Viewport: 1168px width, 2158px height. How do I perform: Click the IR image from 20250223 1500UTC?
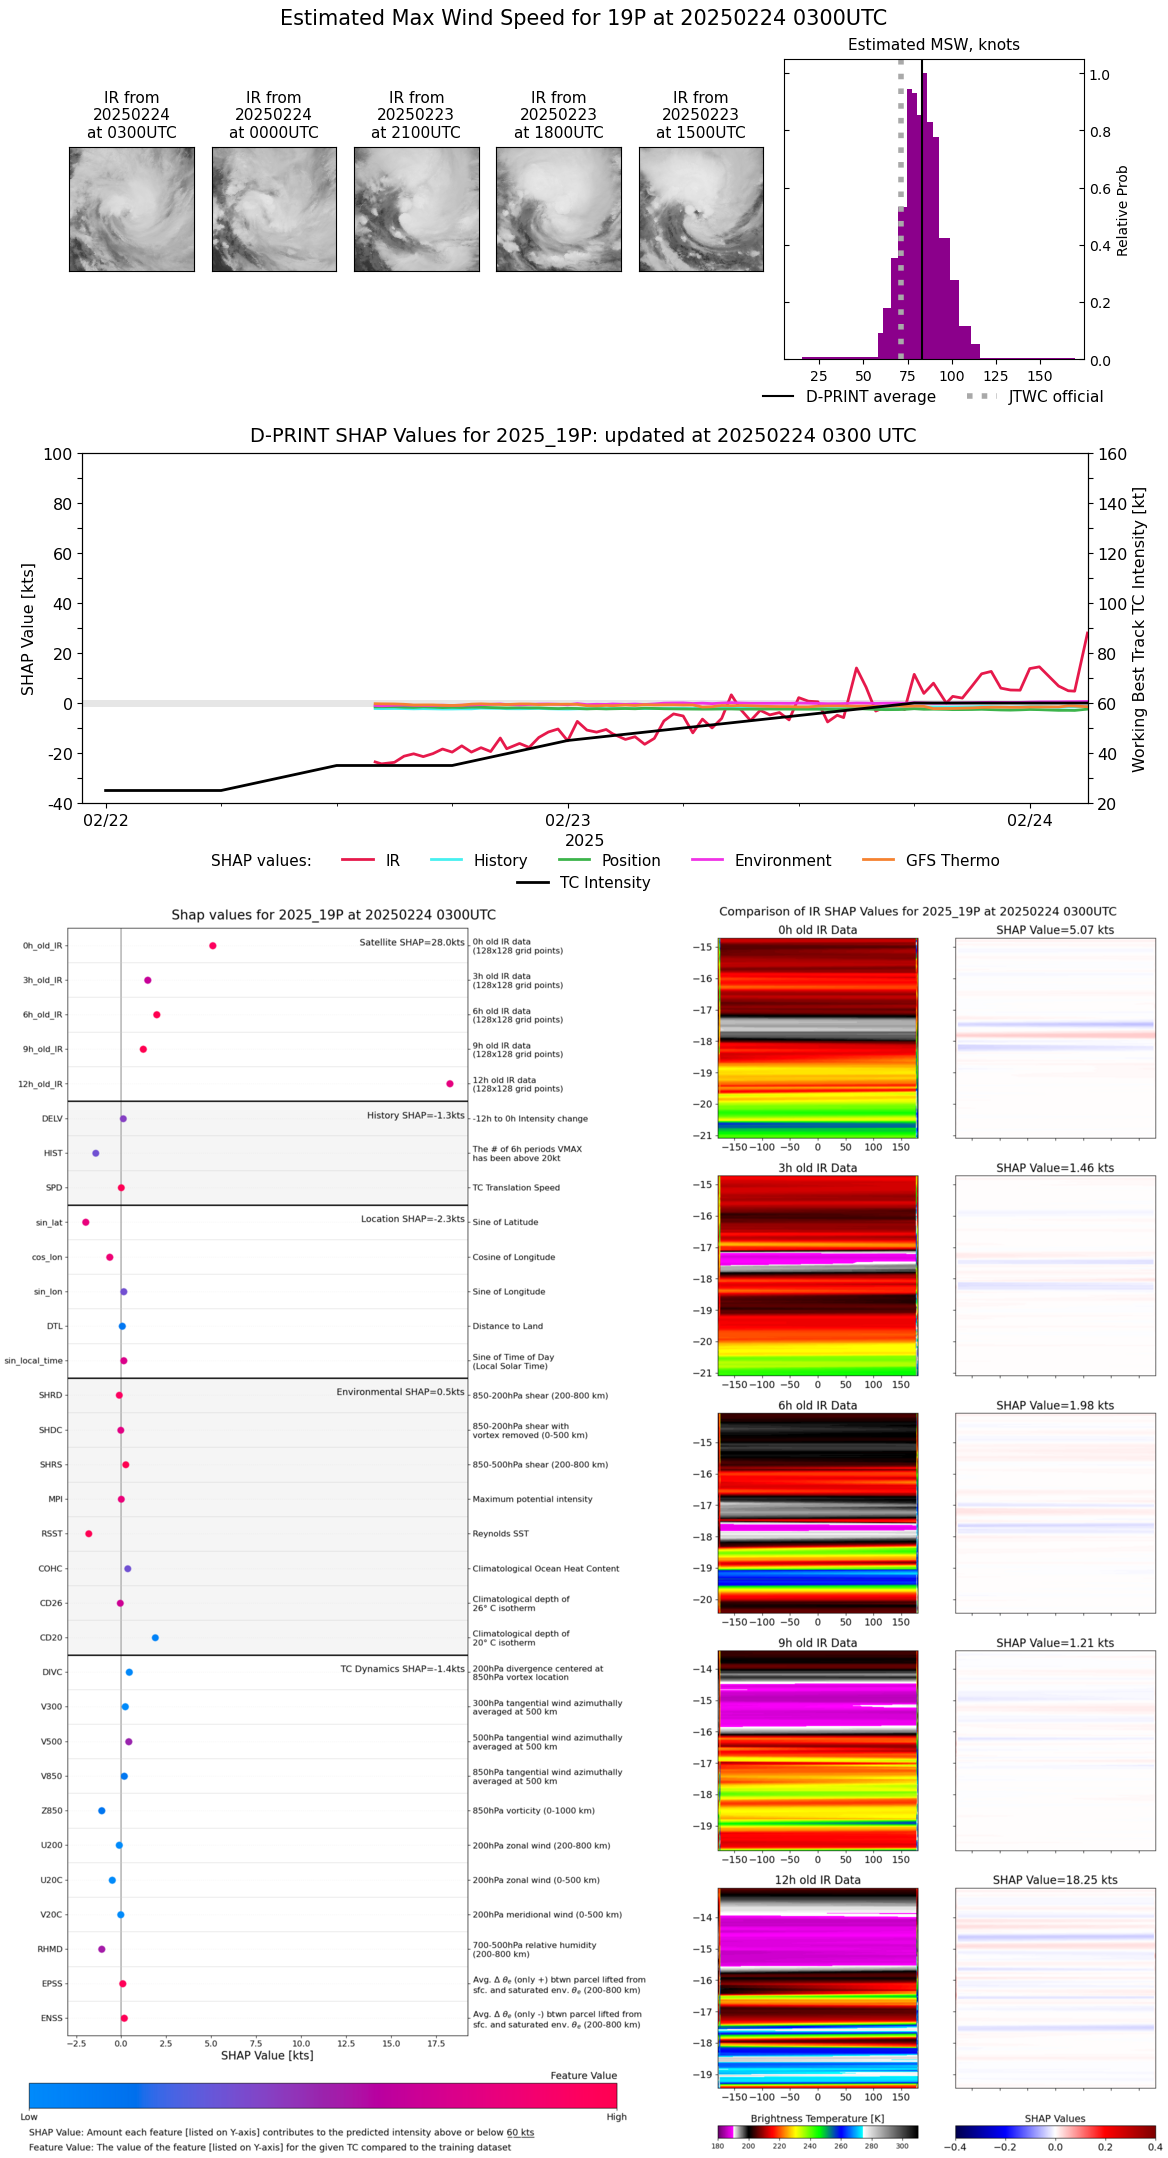coord(701,209)
